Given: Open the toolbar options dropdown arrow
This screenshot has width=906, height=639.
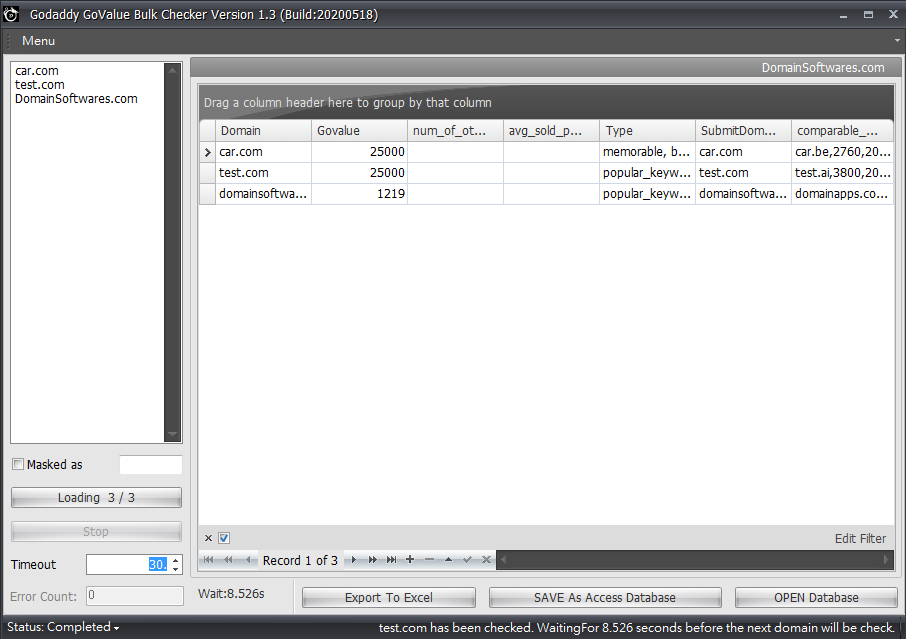Looking at the screenshot, I should tap(897, 41).
